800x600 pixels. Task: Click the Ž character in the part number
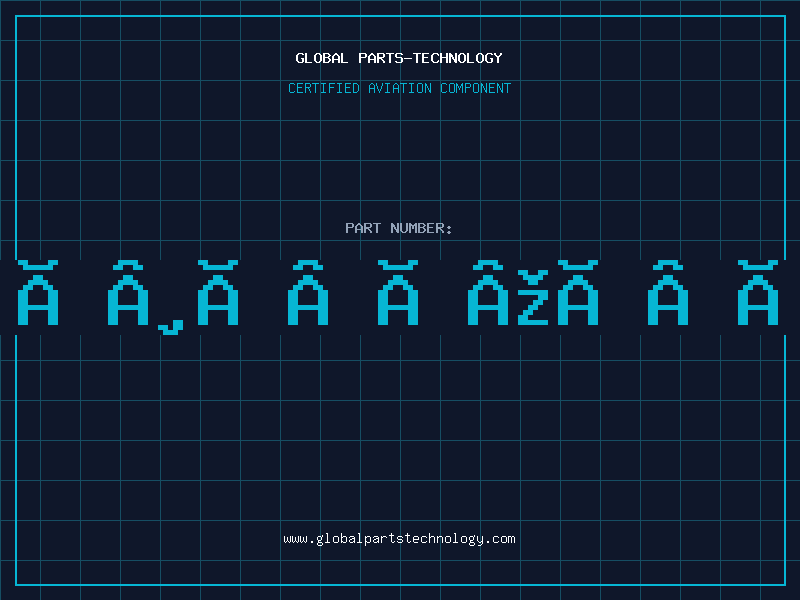click(x=533, y=298)
